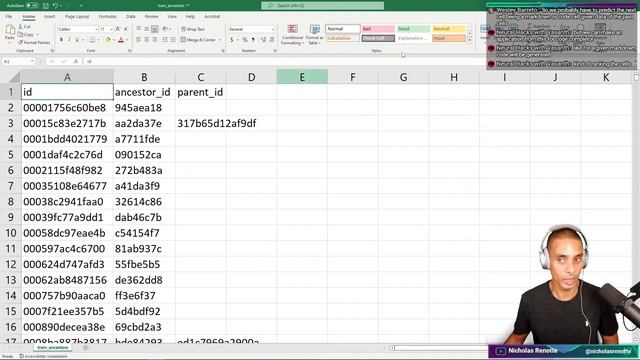Click the Undo arrow
The height and width of the screenshot is (360, 640).
click(55, 6)
